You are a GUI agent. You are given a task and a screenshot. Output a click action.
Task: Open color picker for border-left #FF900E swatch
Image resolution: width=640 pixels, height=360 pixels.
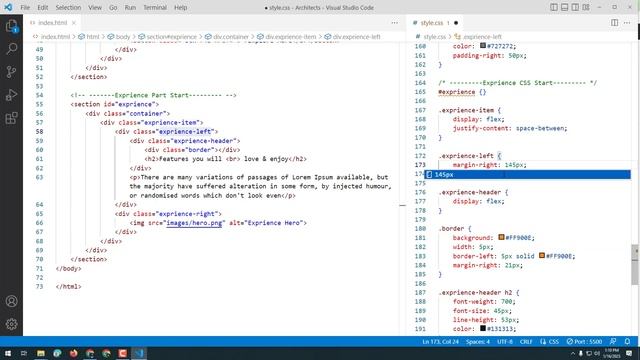tap(542, 256)
